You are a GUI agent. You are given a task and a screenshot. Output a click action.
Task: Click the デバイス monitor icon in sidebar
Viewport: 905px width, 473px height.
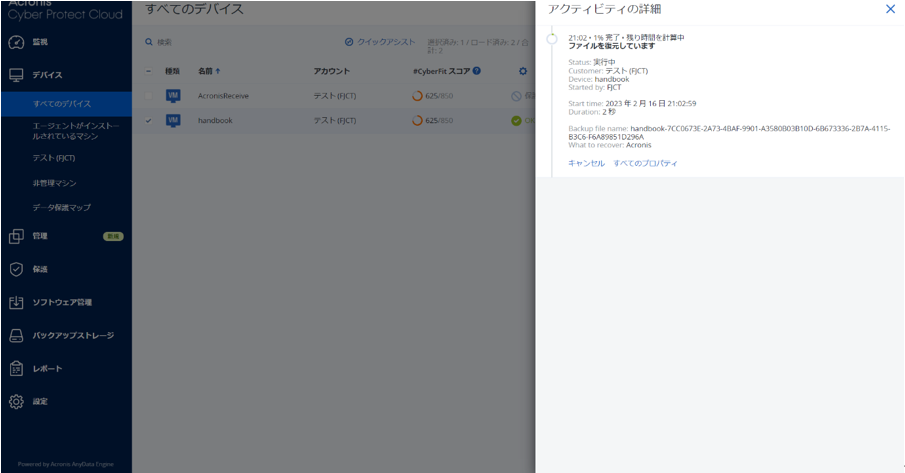pyautogui.click(x=16, y=75)
